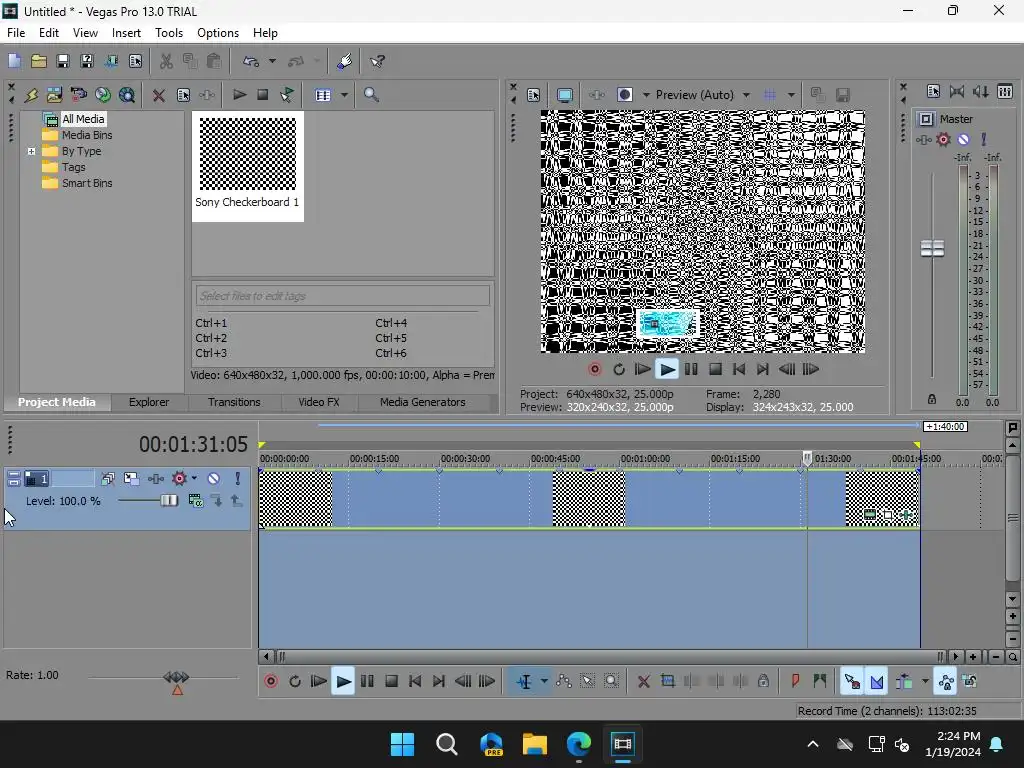Click the Import Media icon in Project Media
Image resolution: width=1024 pixels, height=768 pixels.
click(54, 95)
